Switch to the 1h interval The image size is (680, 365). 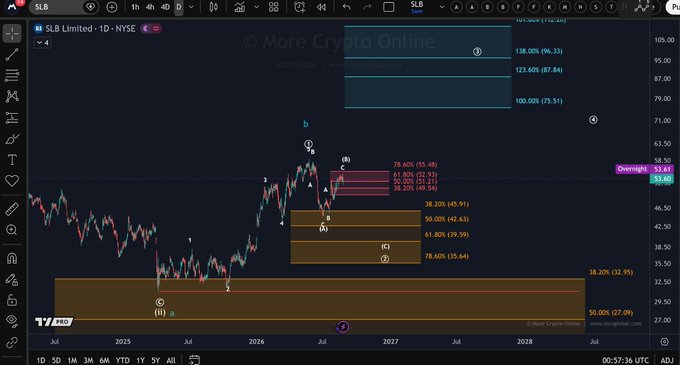pos(135,7)
